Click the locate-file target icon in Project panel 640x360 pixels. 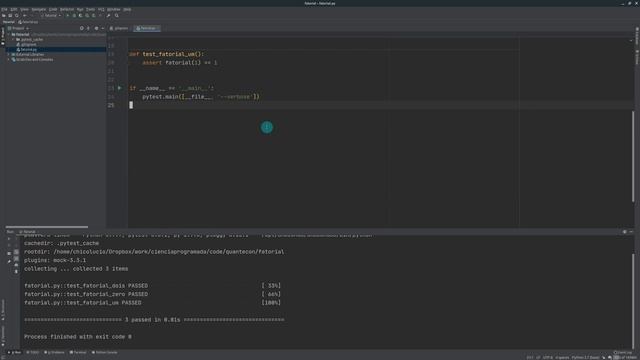(82, 28)
